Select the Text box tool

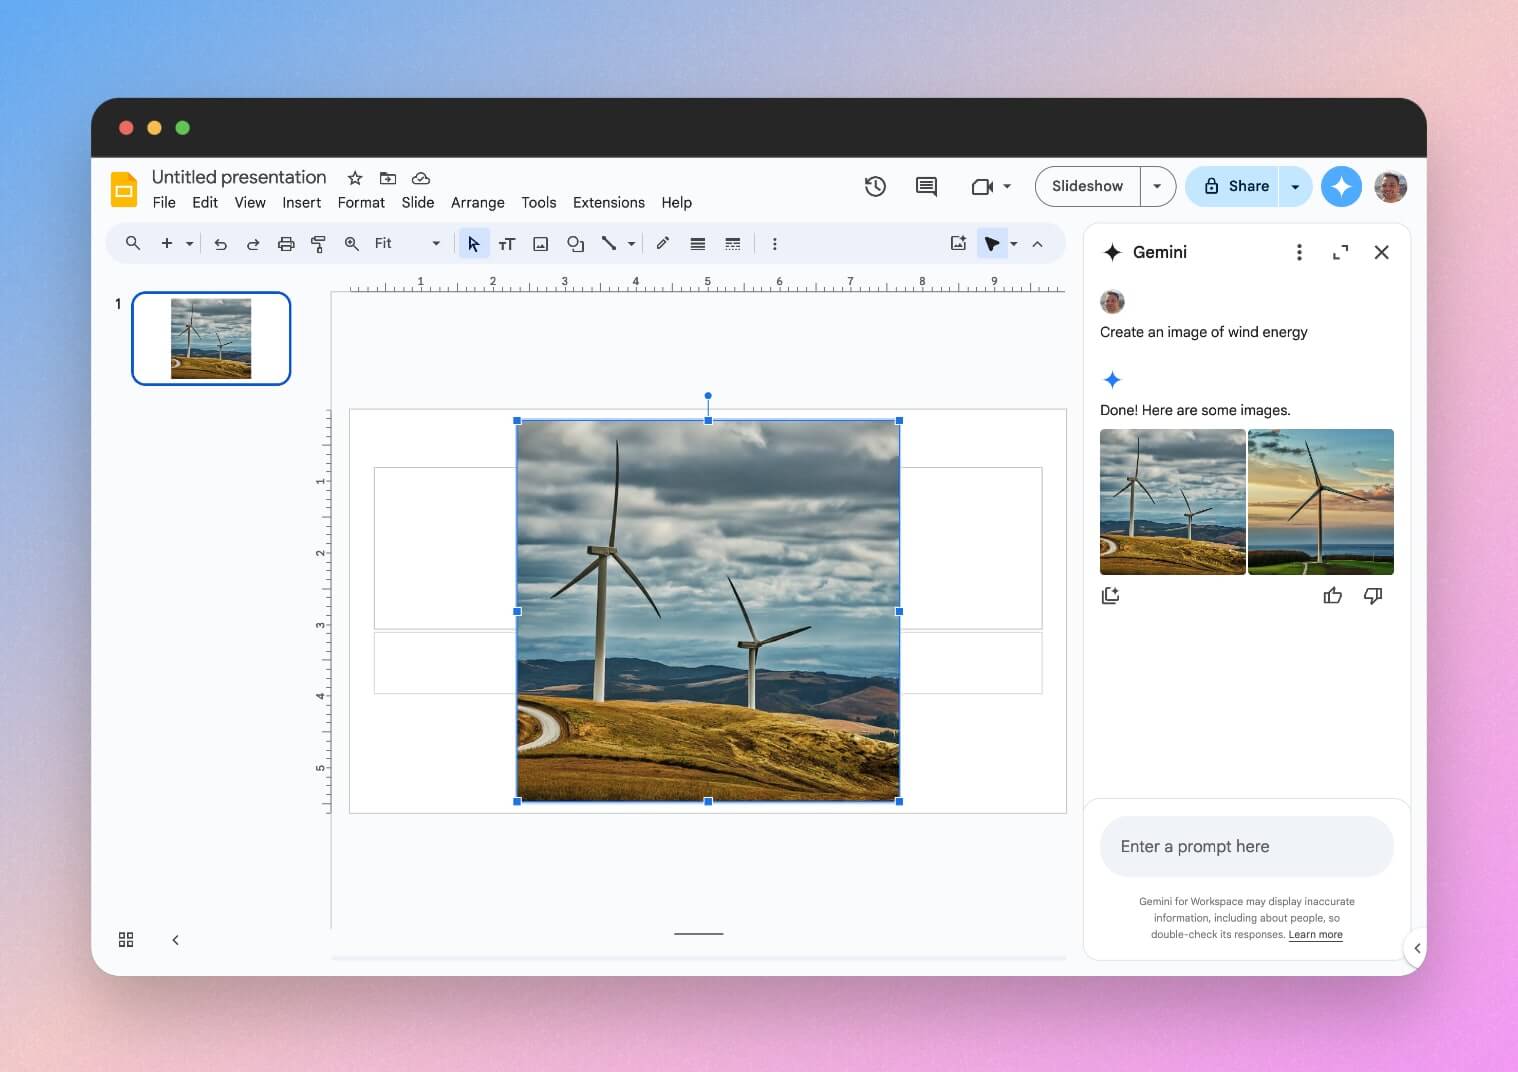click(x=507, y=243)
